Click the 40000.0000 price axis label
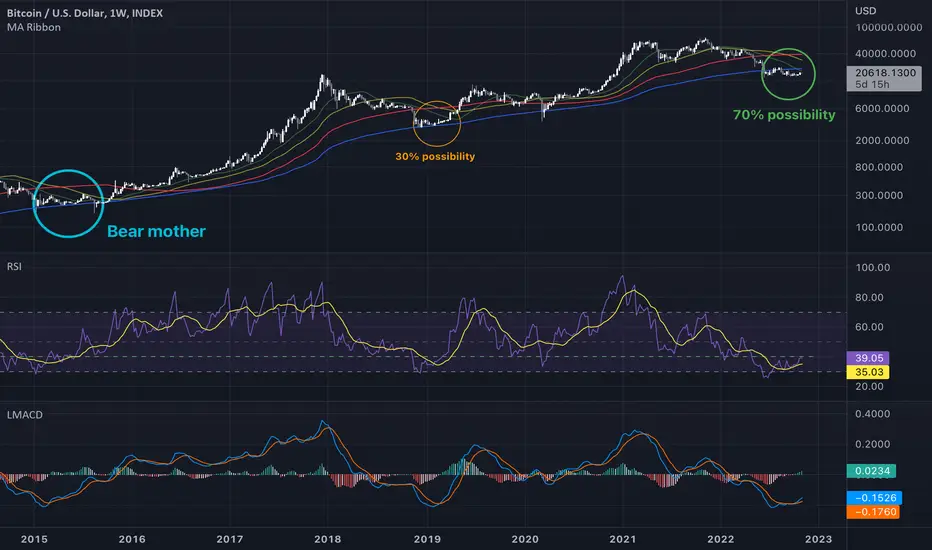Screen dimensions: 932x550 click(886, 54)
